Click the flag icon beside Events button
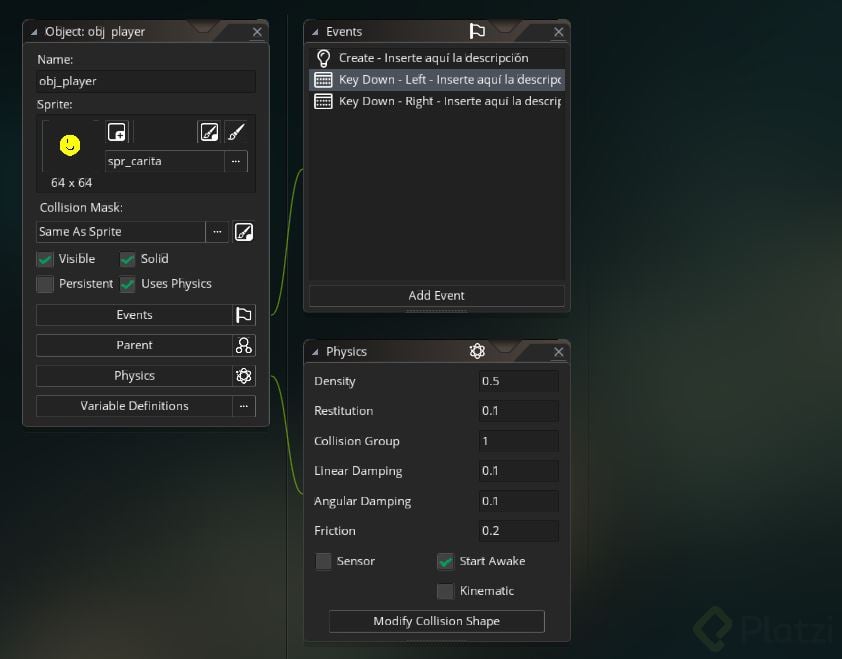This screenshot has height=659, width=842. (244, 315)
